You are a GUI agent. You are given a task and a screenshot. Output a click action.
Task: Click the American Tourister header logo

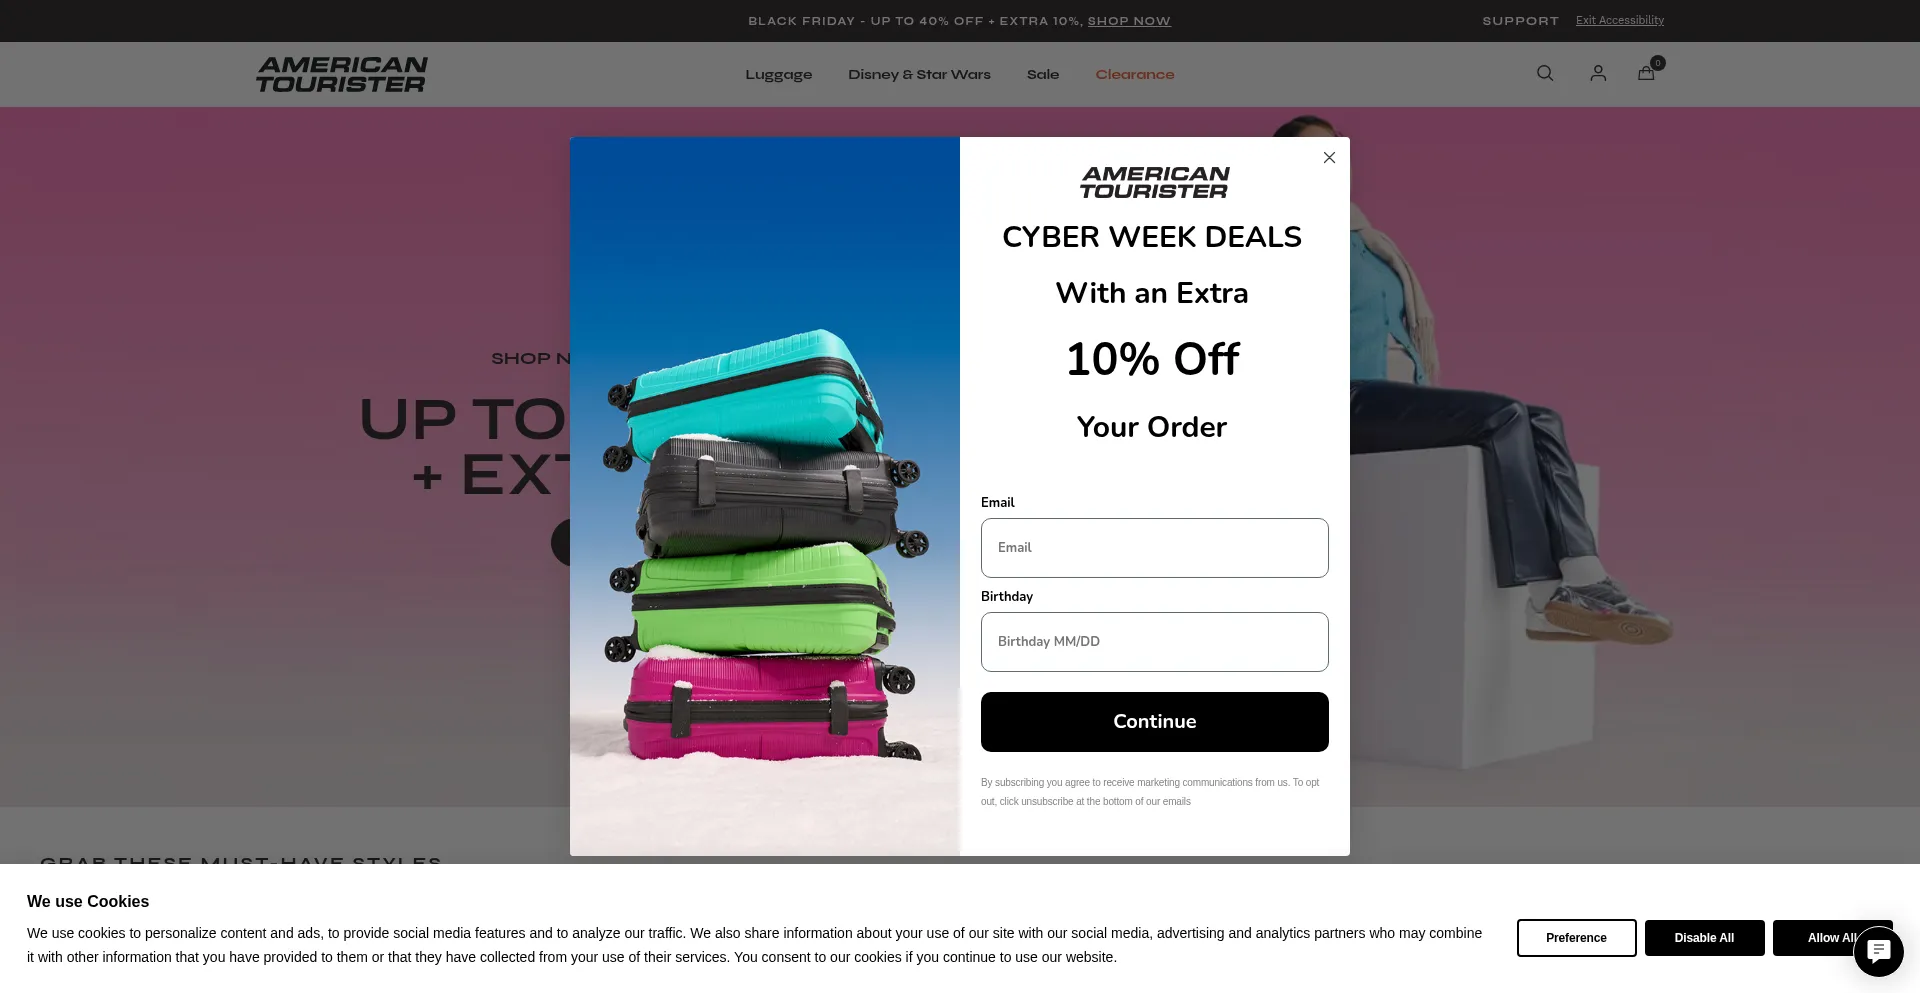tap(342, 74)
